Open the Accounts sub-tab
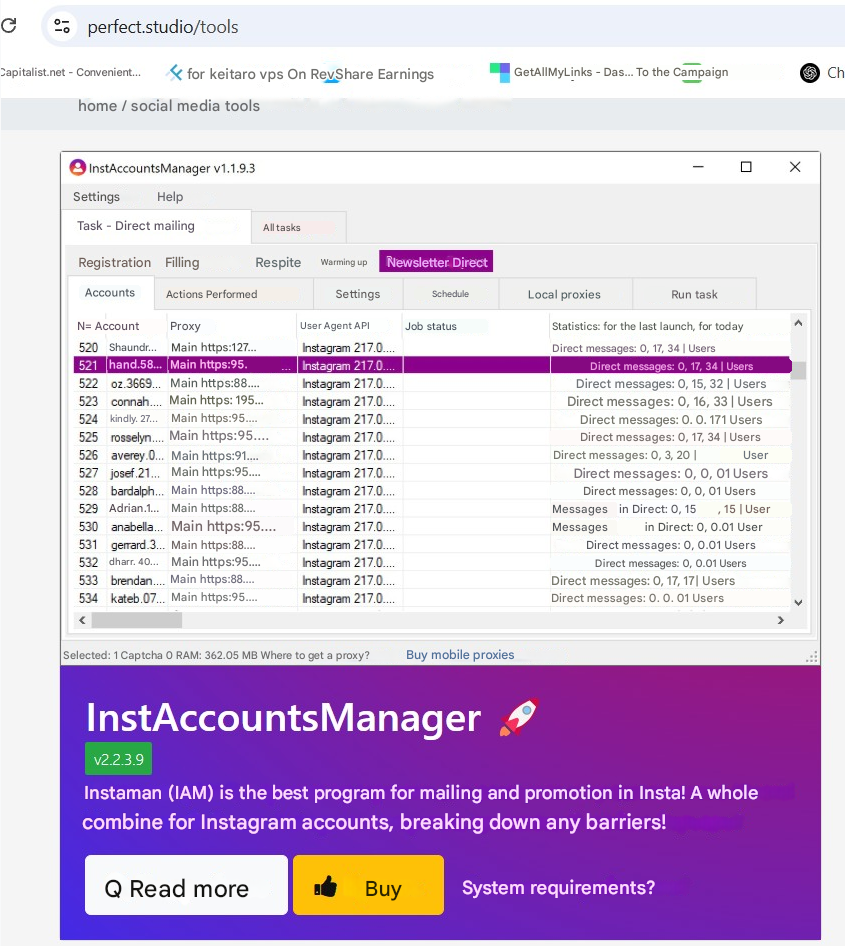Screen dimensions: 845x946 pos(110,293)
